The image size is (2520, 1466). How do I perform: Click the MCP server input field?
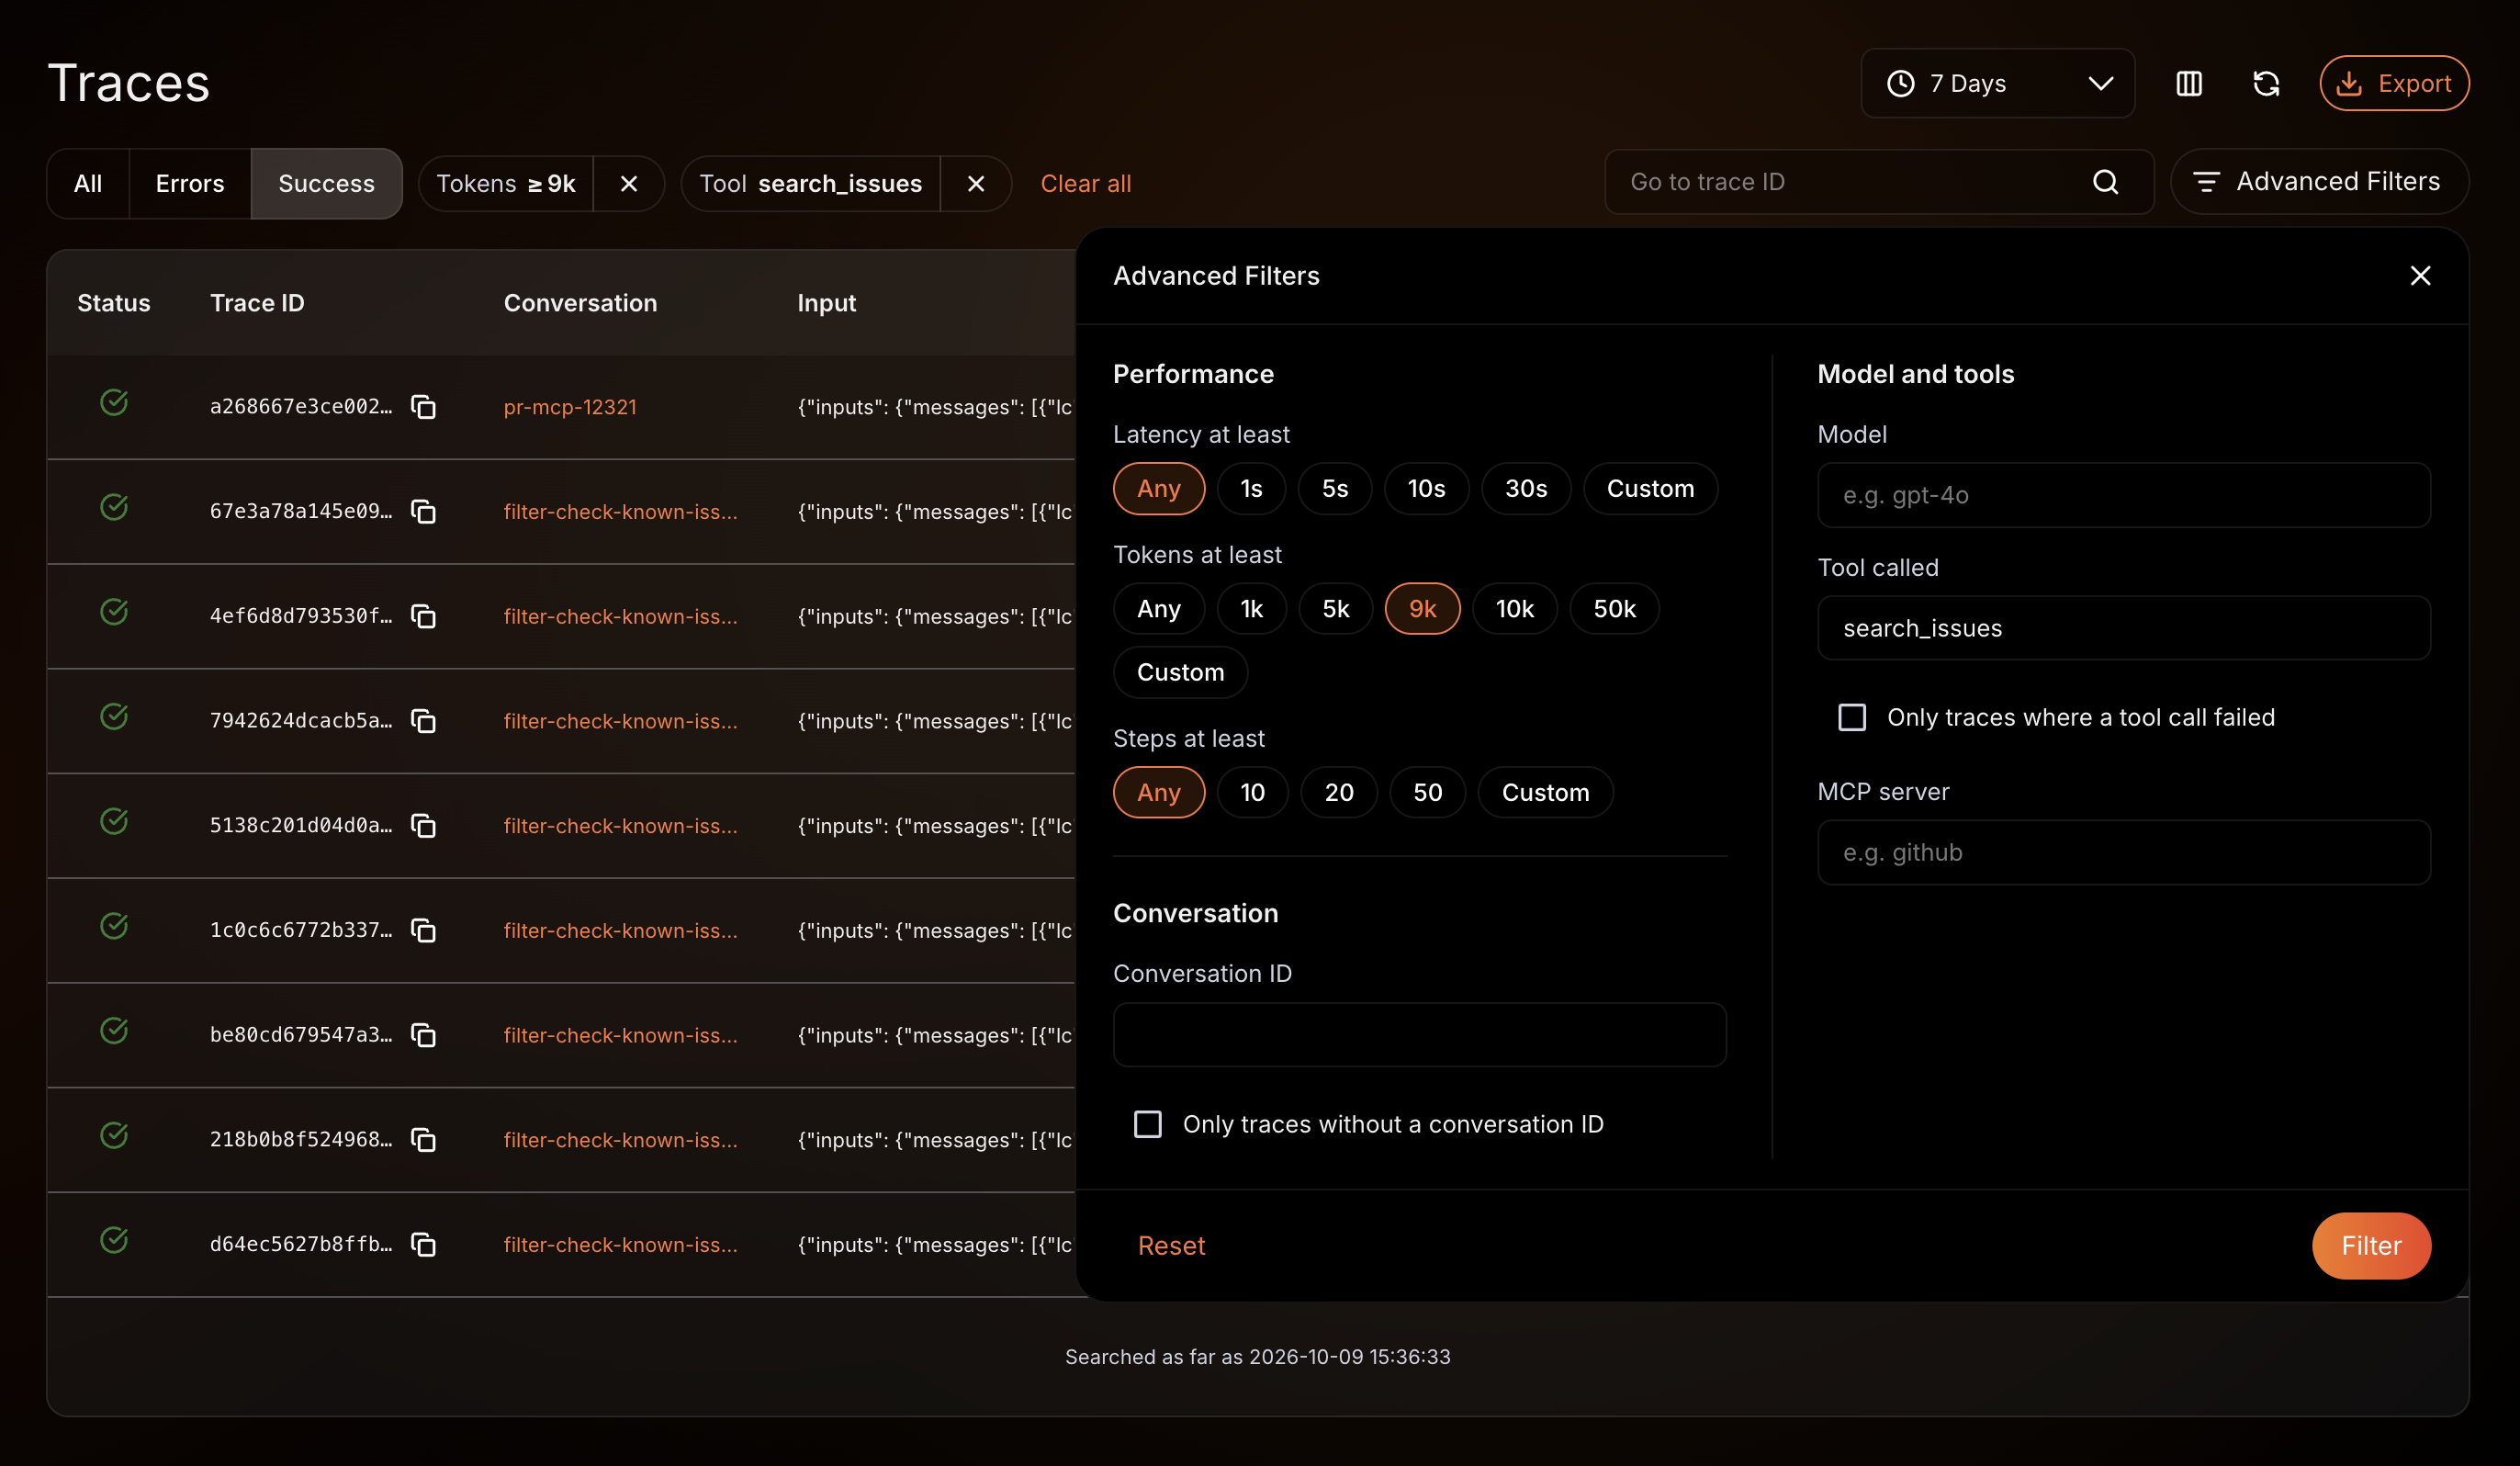pyautogui.click(x=2124, y=853)
